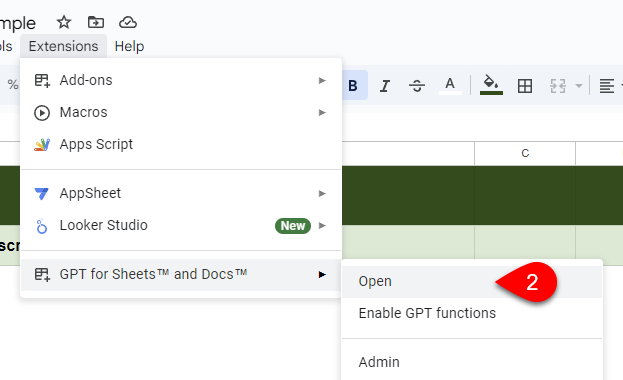Click the percent format icon
623x380 pixels.
click(13, 85)
